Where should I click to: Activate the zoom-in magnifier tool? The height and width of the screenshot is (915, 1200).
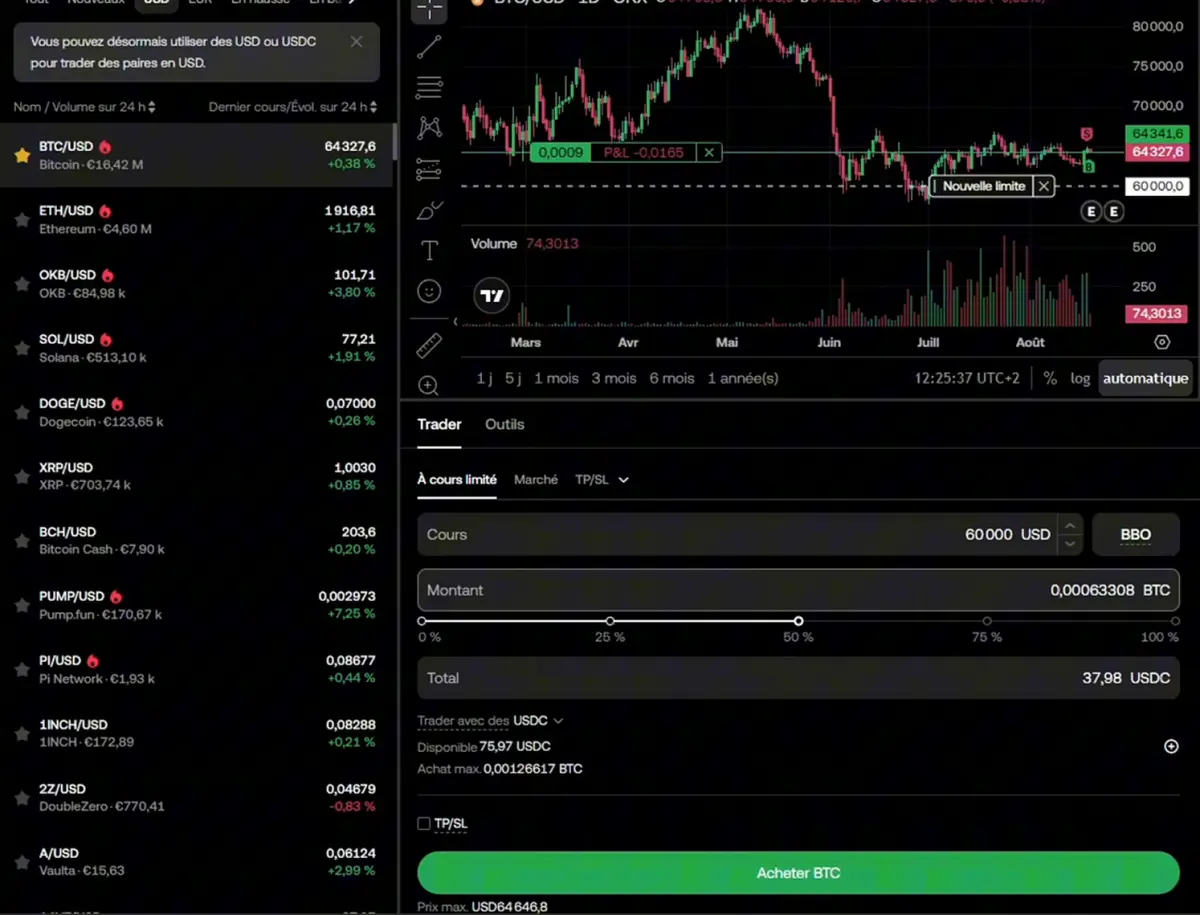(429, 386)
